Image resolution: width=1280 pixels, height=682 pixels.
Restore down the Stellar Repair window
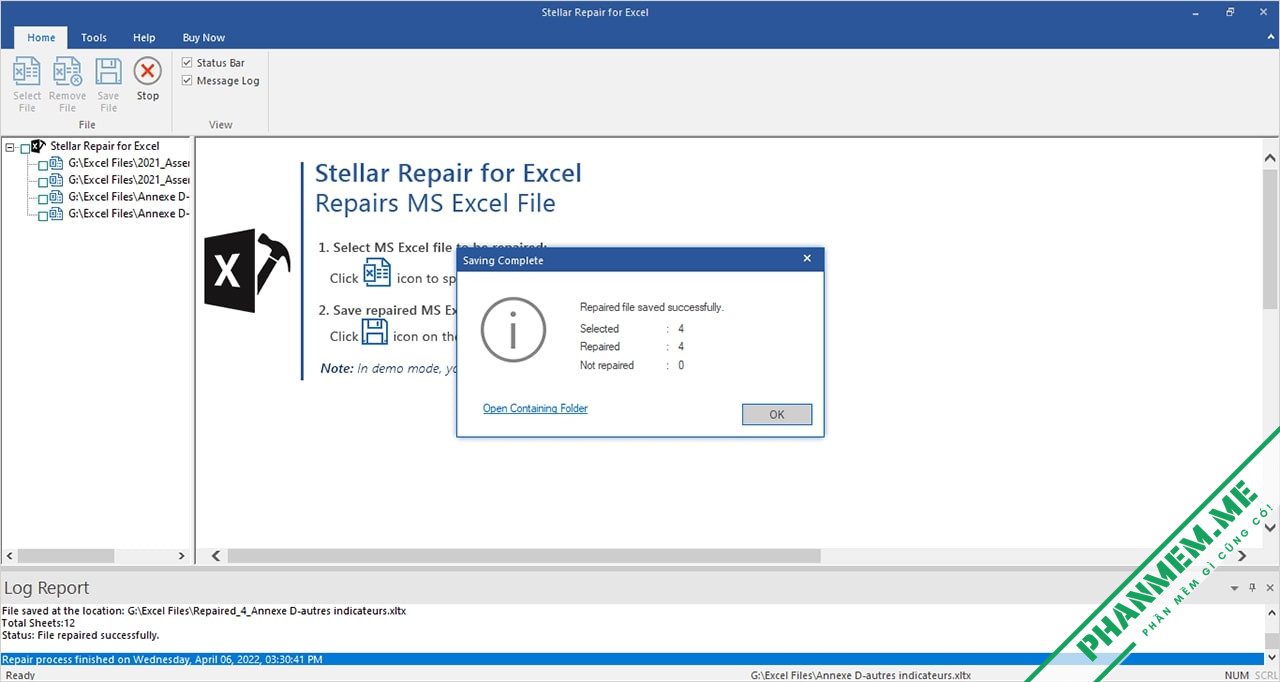pos(1230,13)
